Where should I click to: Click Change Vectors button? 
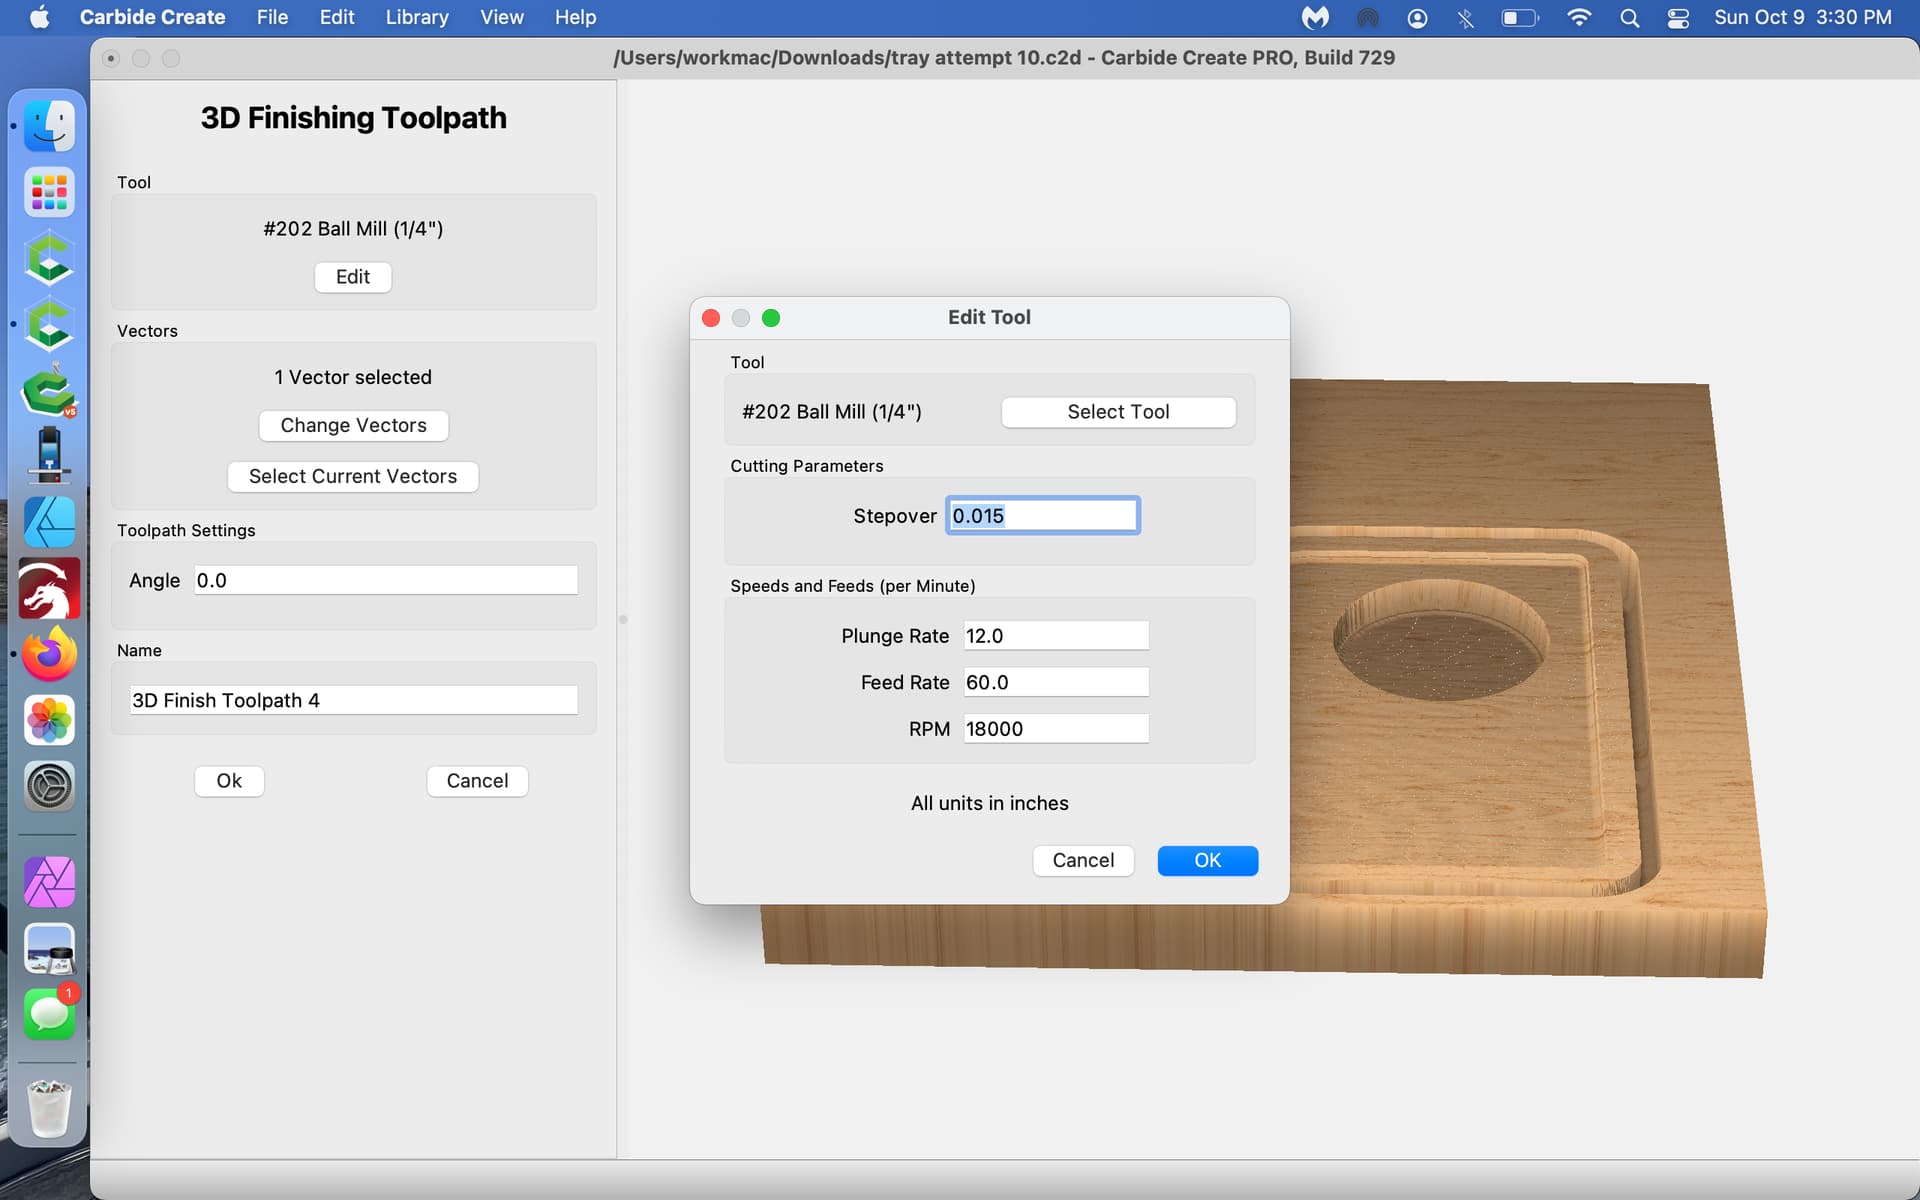click(353, 425)
